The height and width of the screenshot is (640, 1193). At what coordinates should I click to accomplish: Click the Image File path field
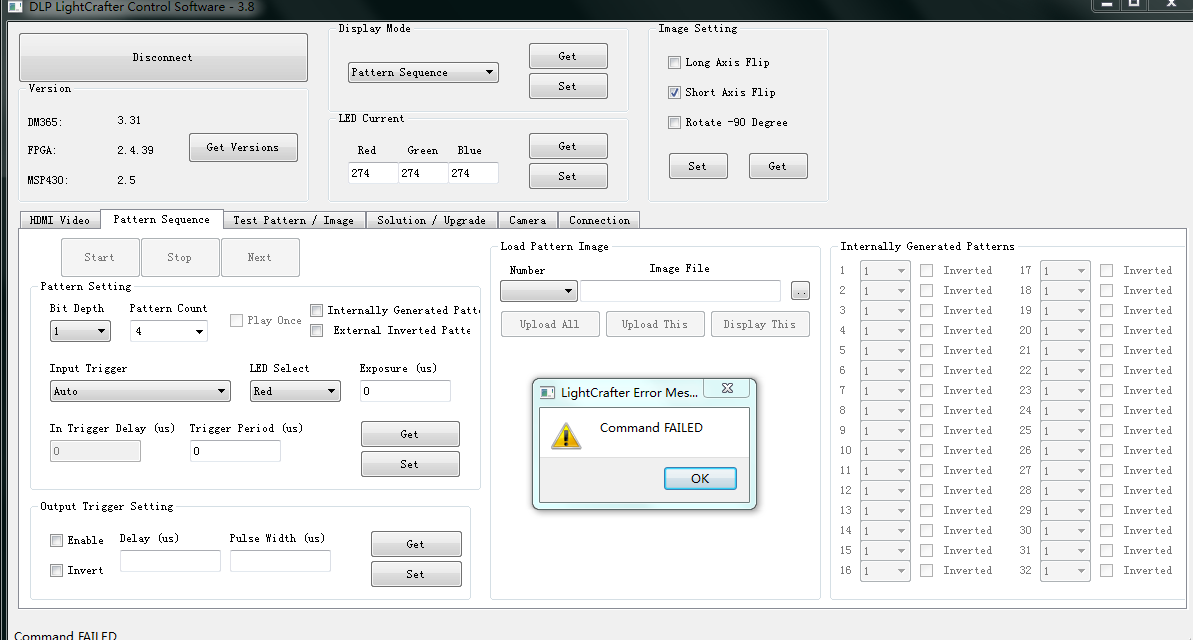click(x=680, y=291)
